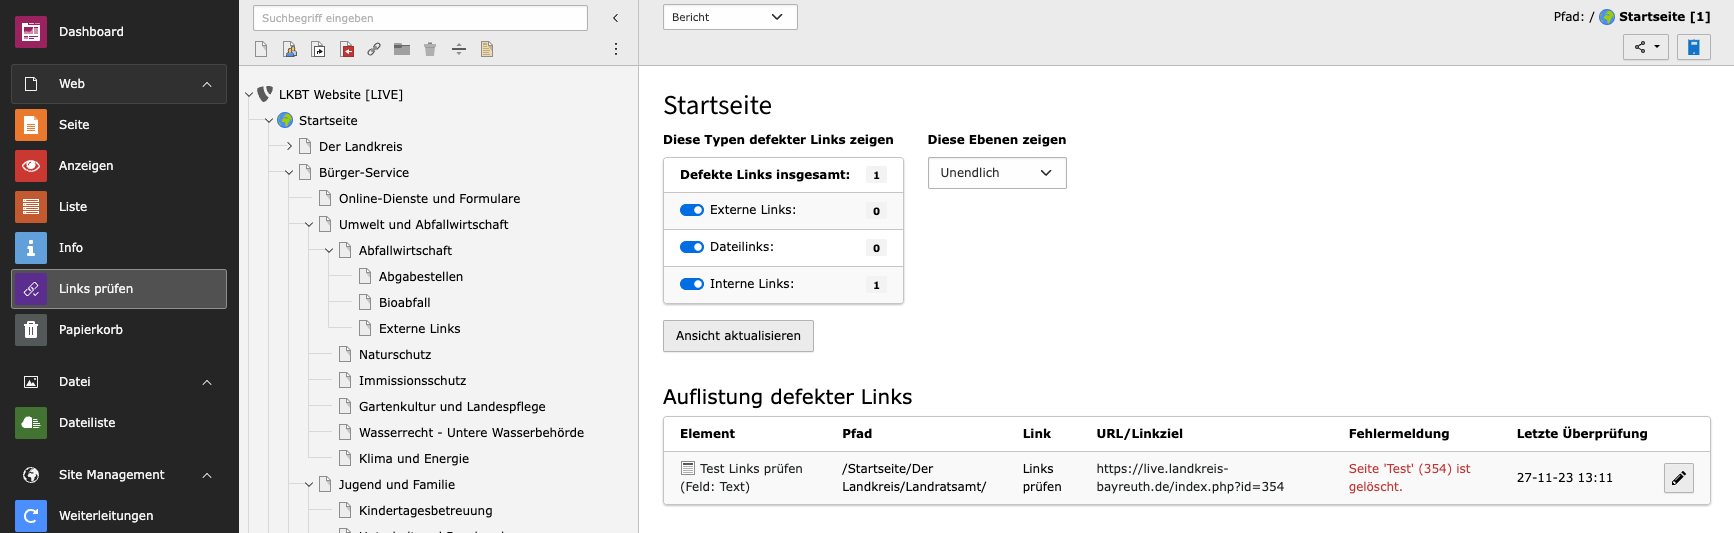1734x533 pixels.
Task: Open the share dropdown button
Action: (1645, 47)
